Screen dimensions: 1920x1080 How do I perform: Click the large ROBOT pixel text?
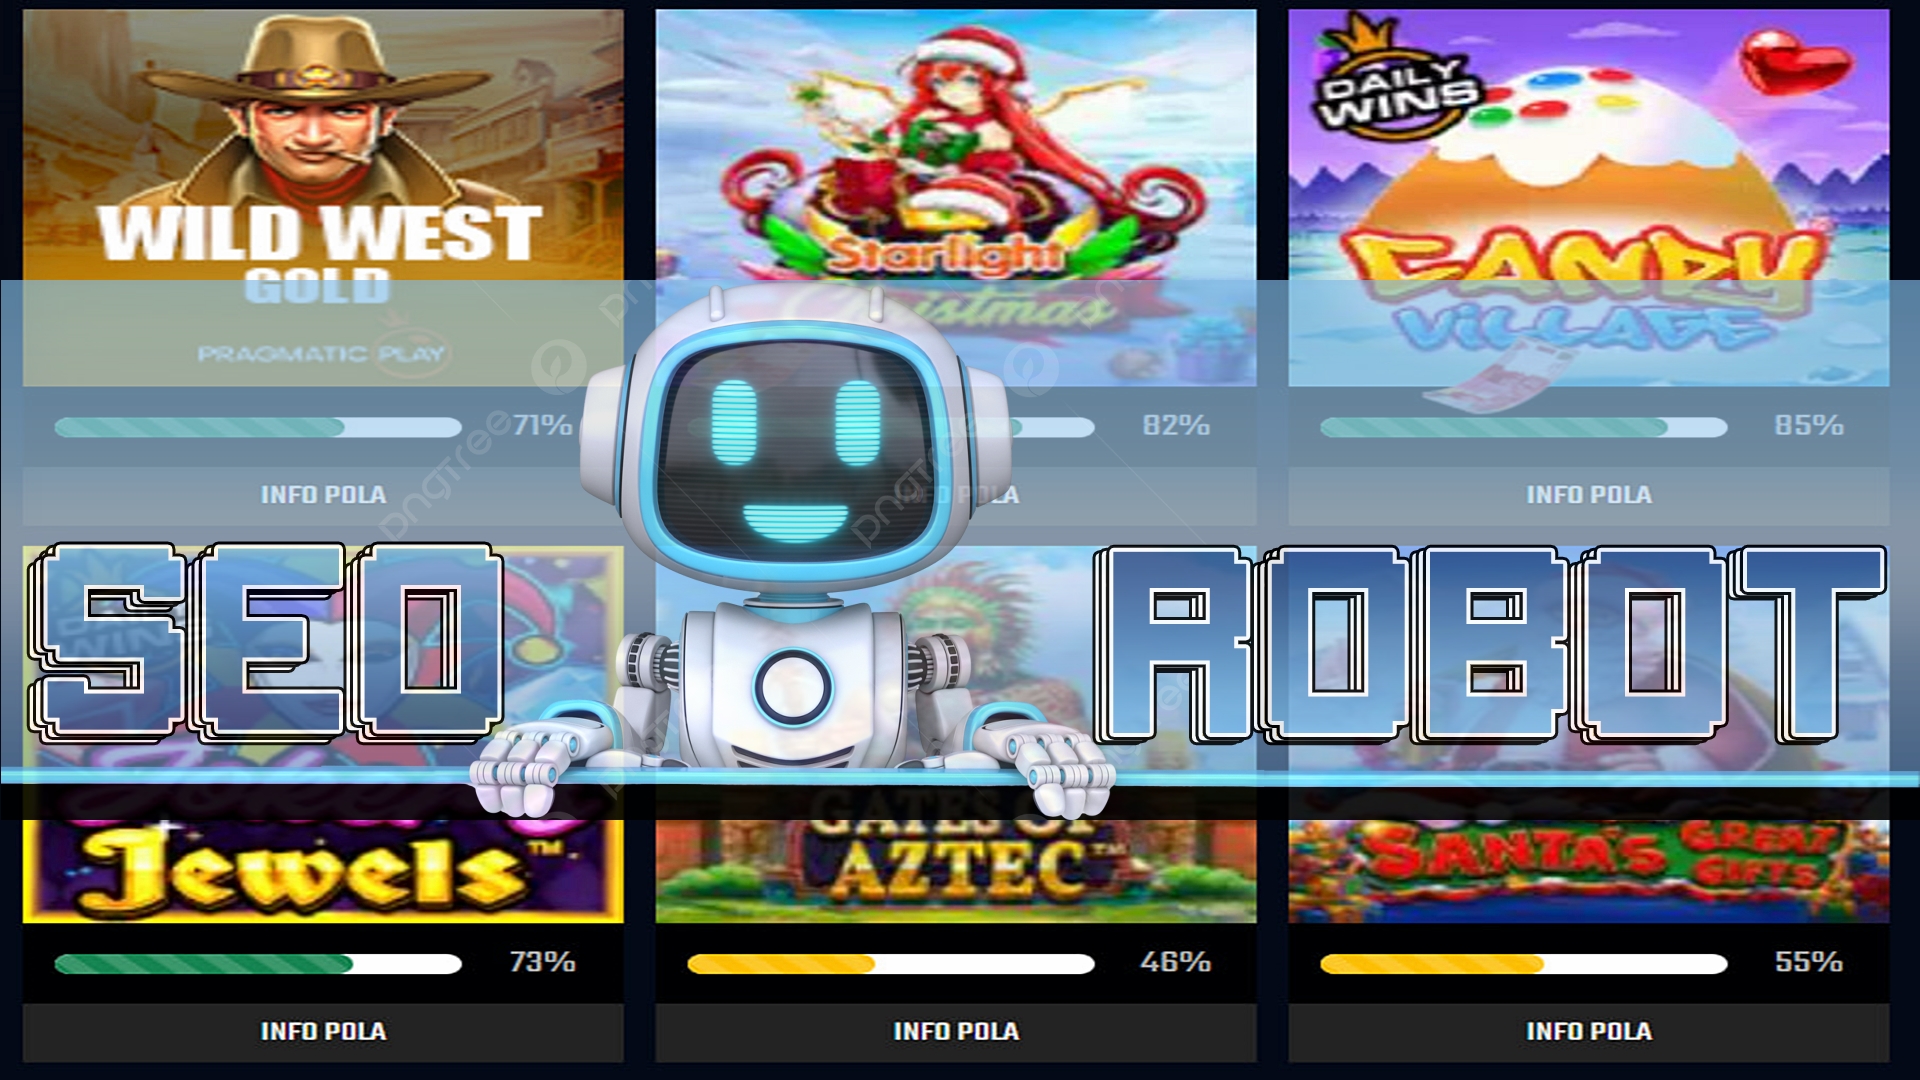click(x=1490, y=645)
